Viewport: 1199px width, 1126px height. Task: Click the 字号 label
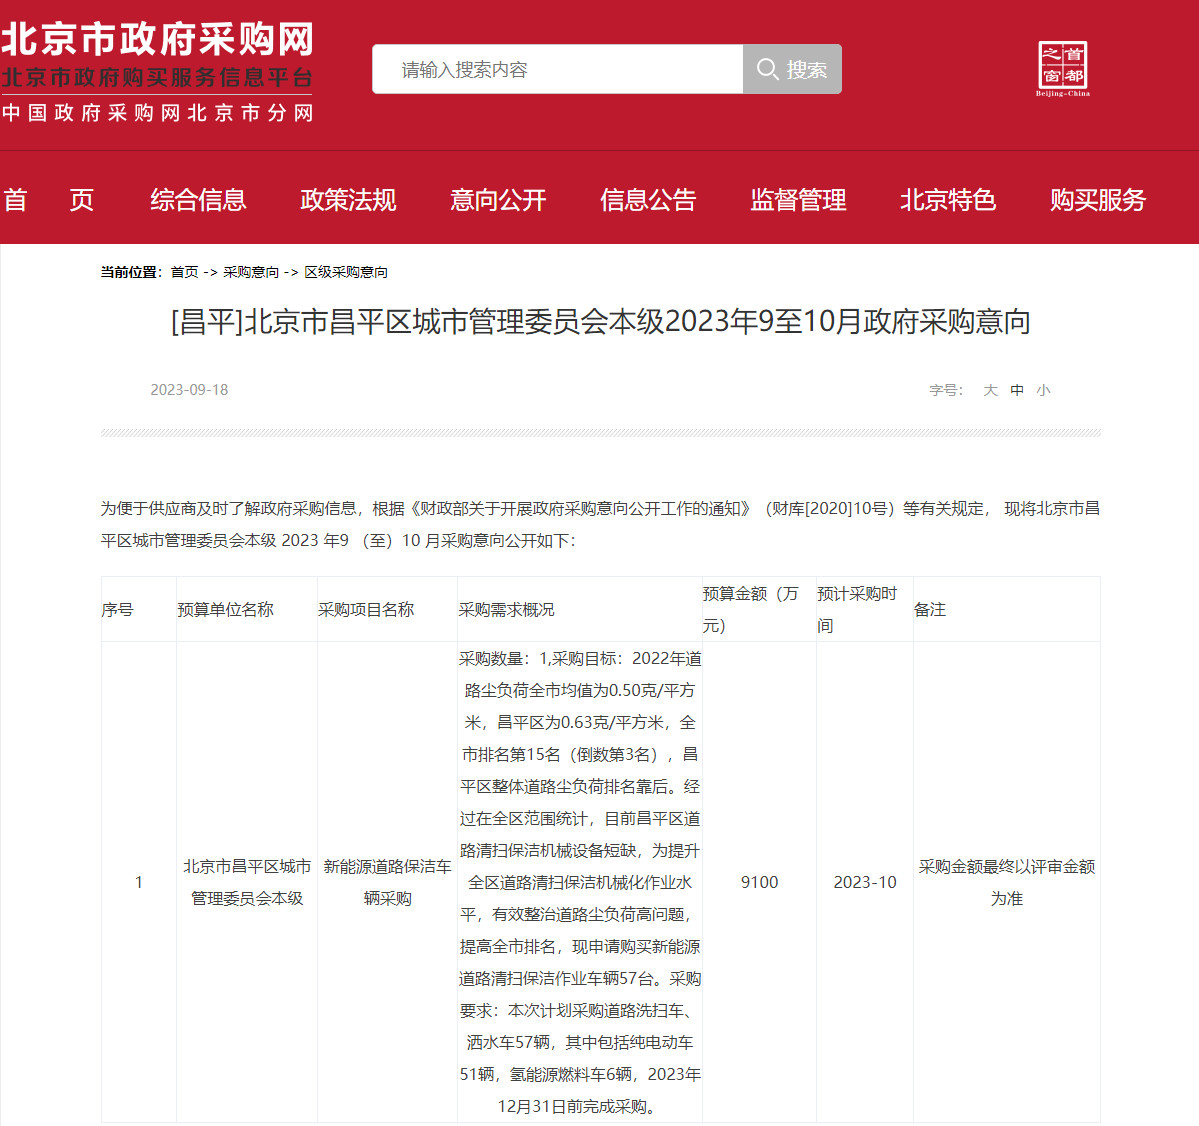pyautogui.click(x=946, y=390)
